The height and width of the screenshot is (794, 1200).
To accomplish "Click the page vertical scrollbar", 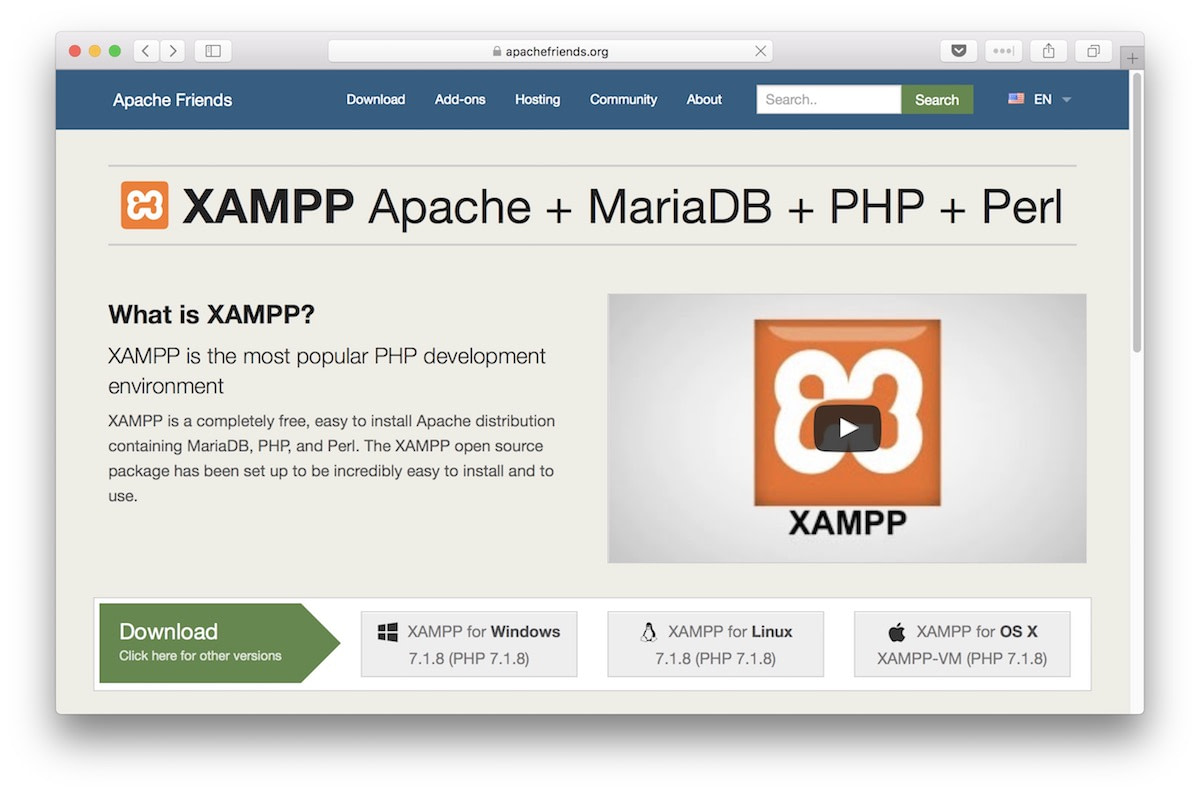I will [1137, 212].
